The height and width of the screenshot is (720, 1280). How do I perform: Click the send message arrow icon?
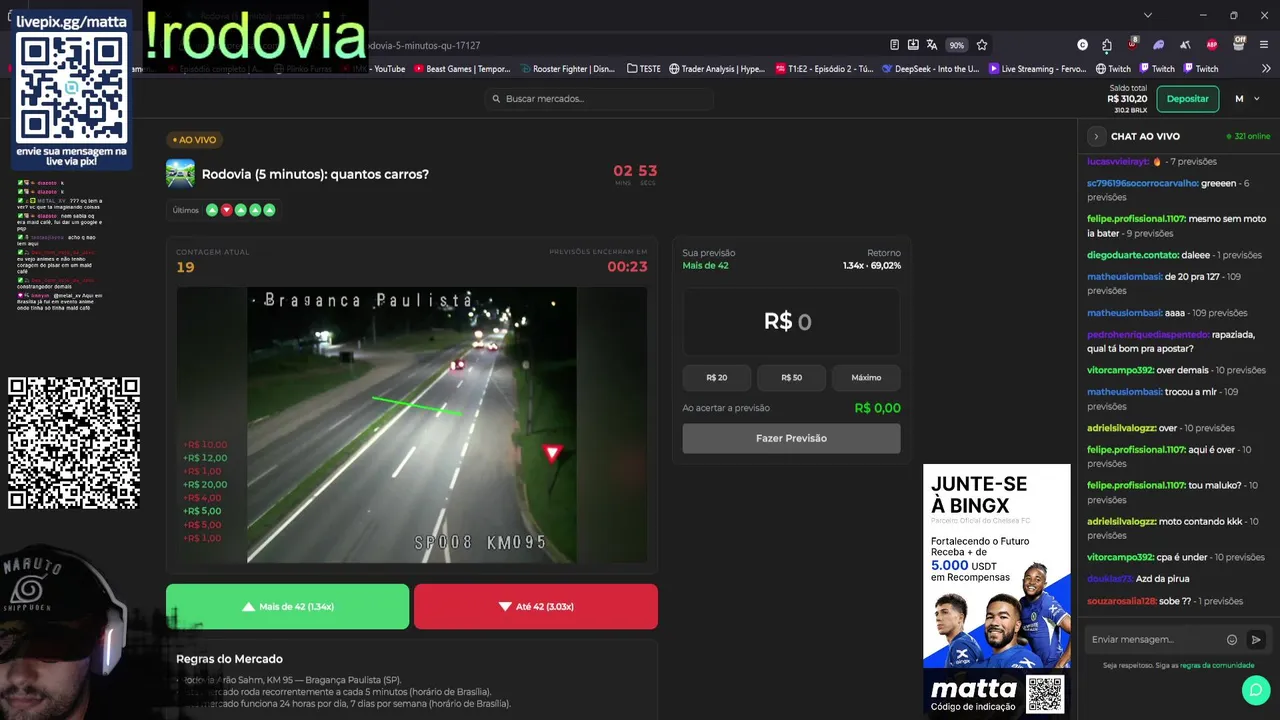1257,640
